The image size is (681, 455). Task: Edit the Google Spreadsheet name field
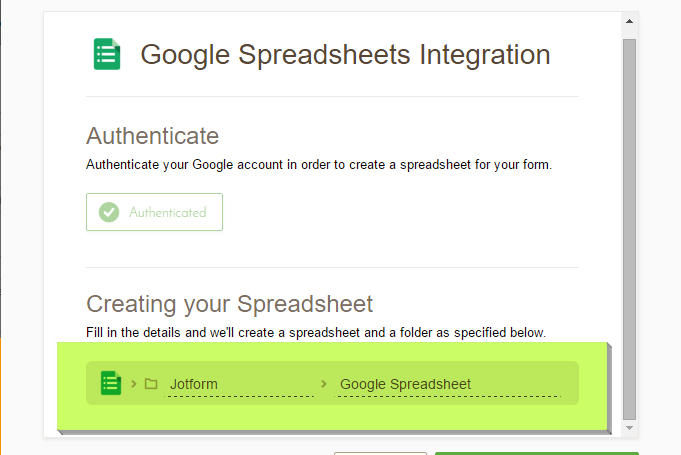(447, 384)
